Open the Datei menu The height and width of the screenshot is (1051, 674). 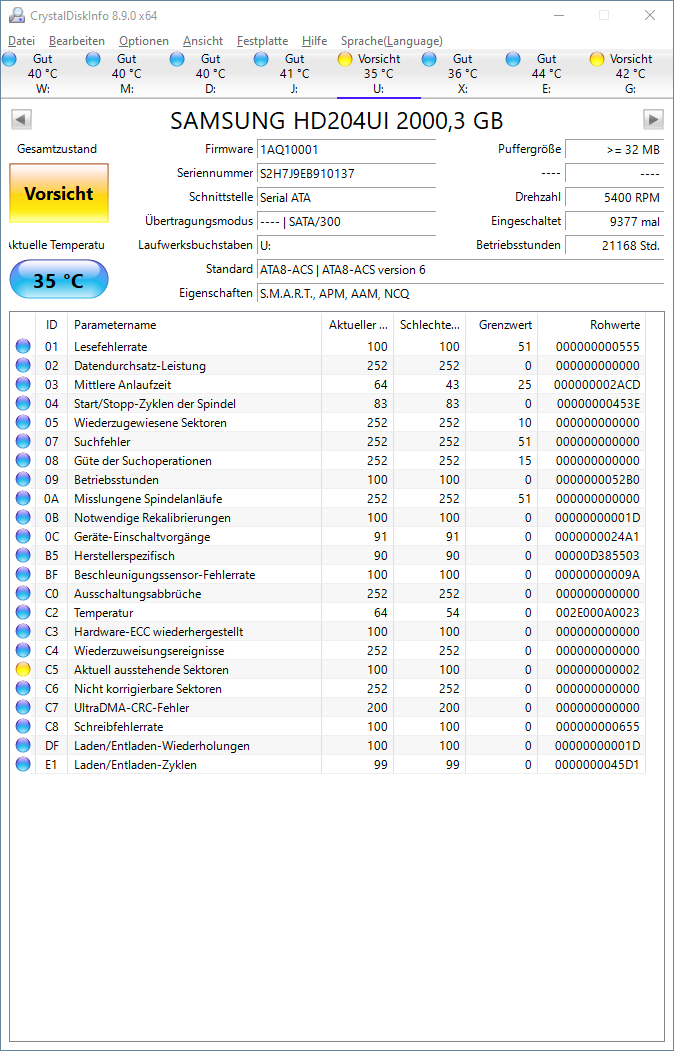tap(21, 41)
